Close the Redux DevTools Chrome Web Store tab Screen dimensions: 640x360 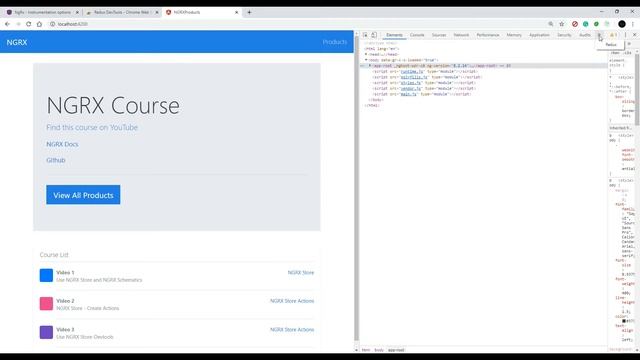point(157,12)
